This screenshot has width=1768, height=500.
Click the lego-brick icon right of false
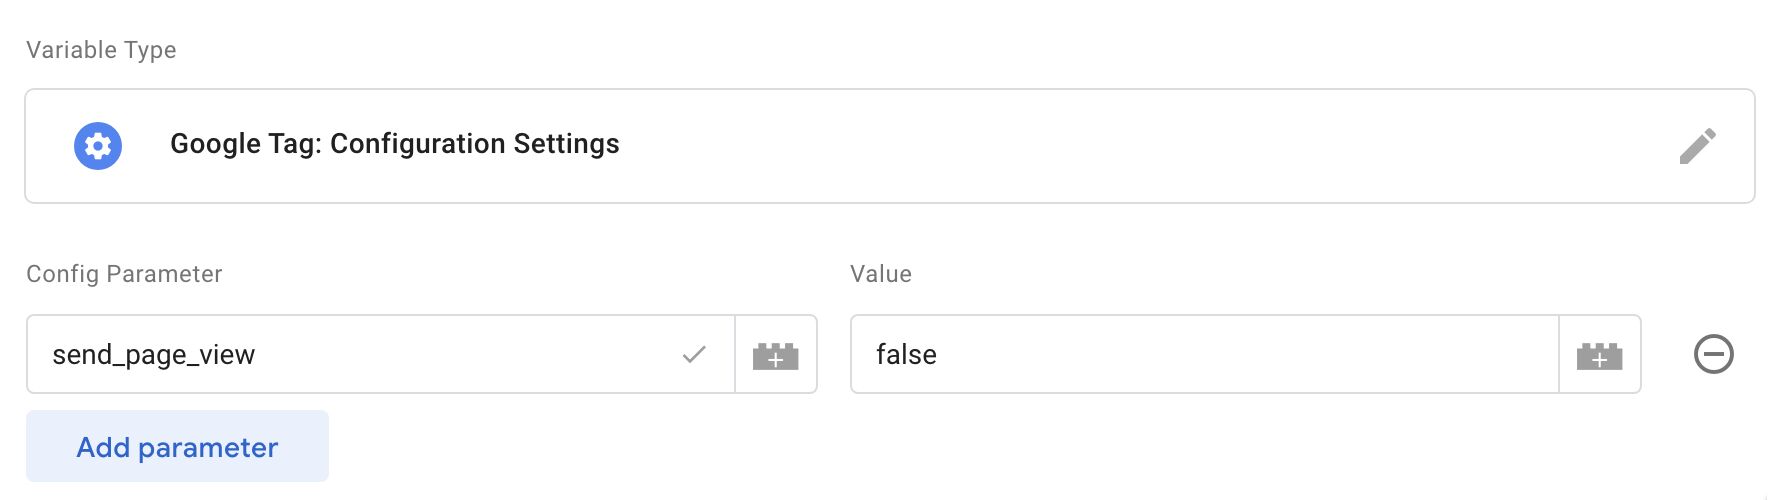1600,356
